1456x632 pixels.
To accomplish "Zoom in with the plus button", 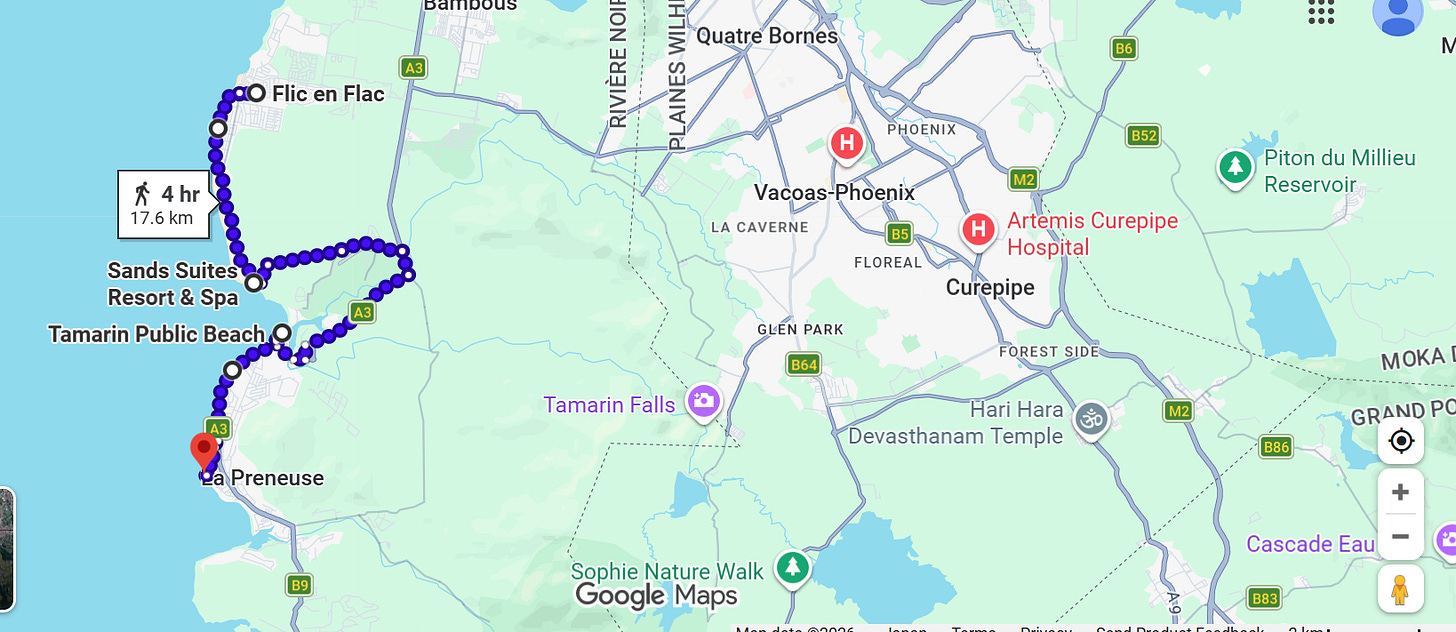I will coord(1401,492).
